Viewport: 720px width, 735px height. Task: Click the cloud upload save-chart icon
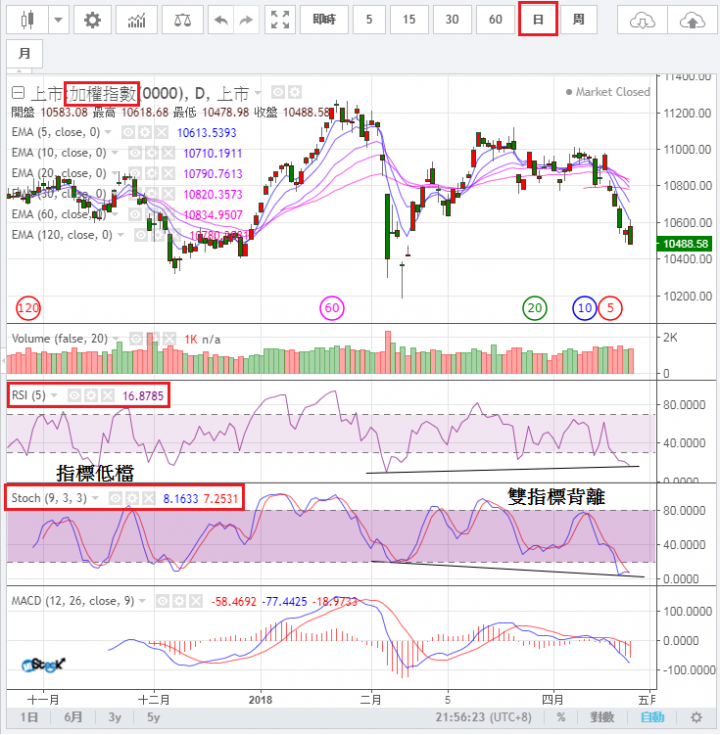692,20
